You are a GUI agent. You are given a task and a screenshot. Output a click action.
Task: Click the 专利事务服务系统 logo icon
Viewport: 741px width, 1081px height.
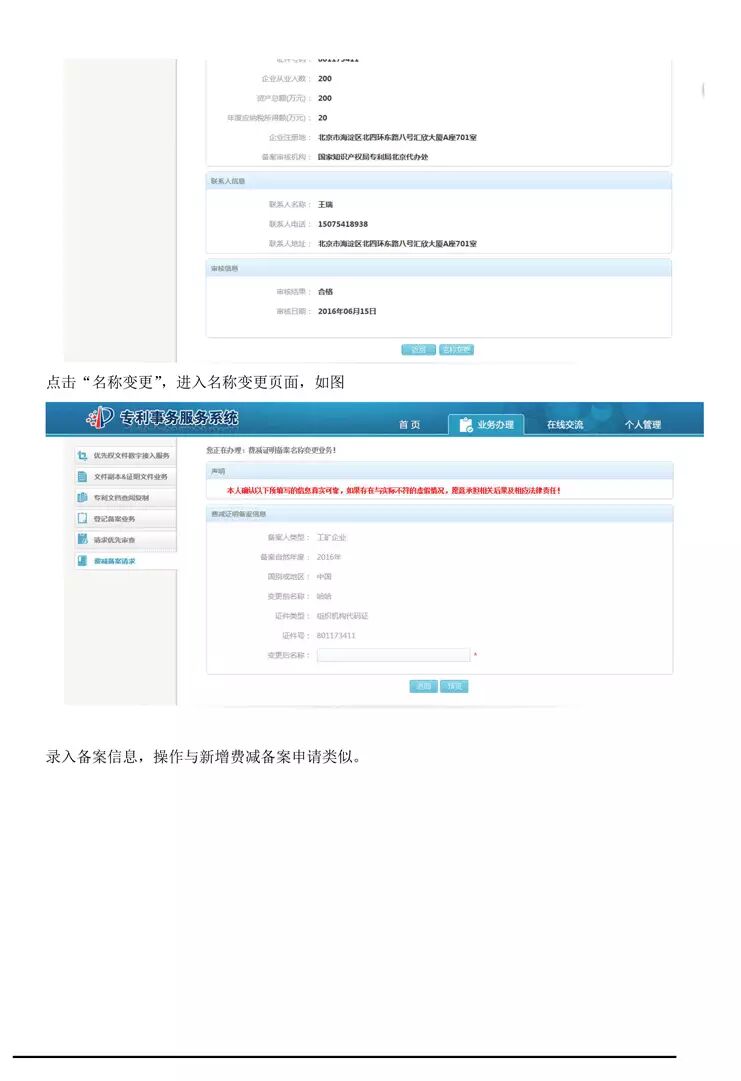[x=101, y=417]
